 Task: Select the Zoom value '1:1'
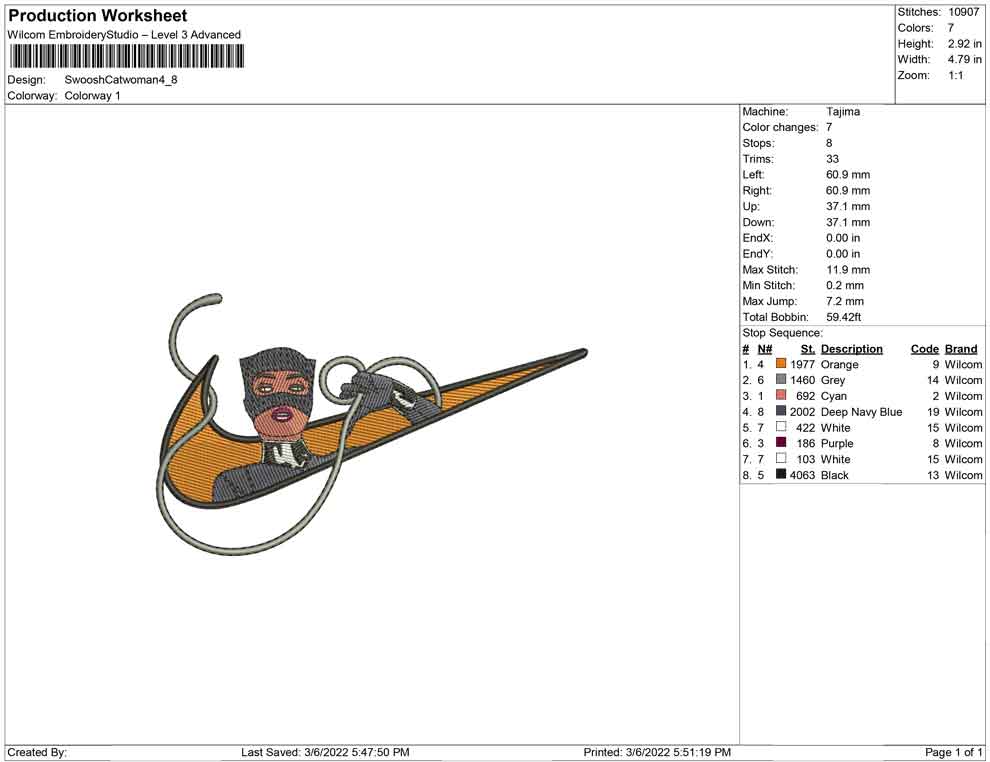click(956, 75)
